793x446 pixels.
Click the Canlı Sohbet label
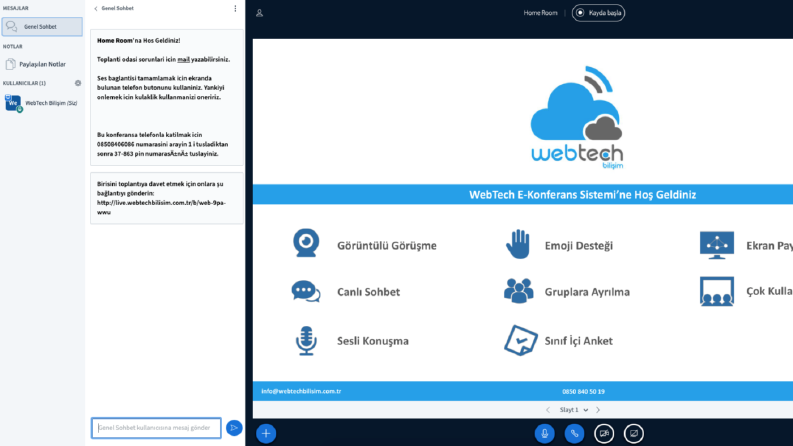tap(368, 292)
